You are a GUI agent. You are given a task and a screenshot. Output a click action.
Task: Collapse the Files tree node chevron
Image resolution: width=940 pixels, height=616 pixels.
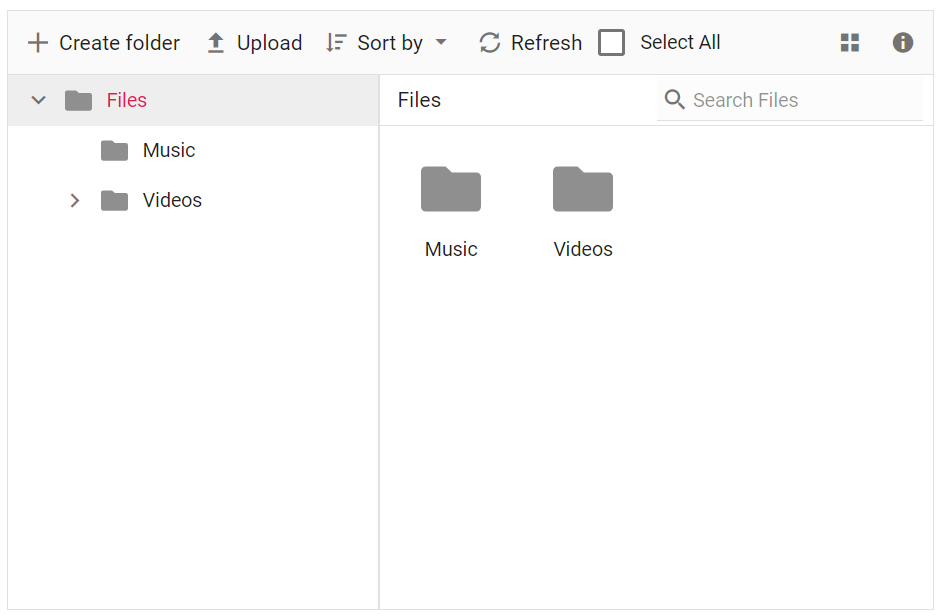coord(38,100)
